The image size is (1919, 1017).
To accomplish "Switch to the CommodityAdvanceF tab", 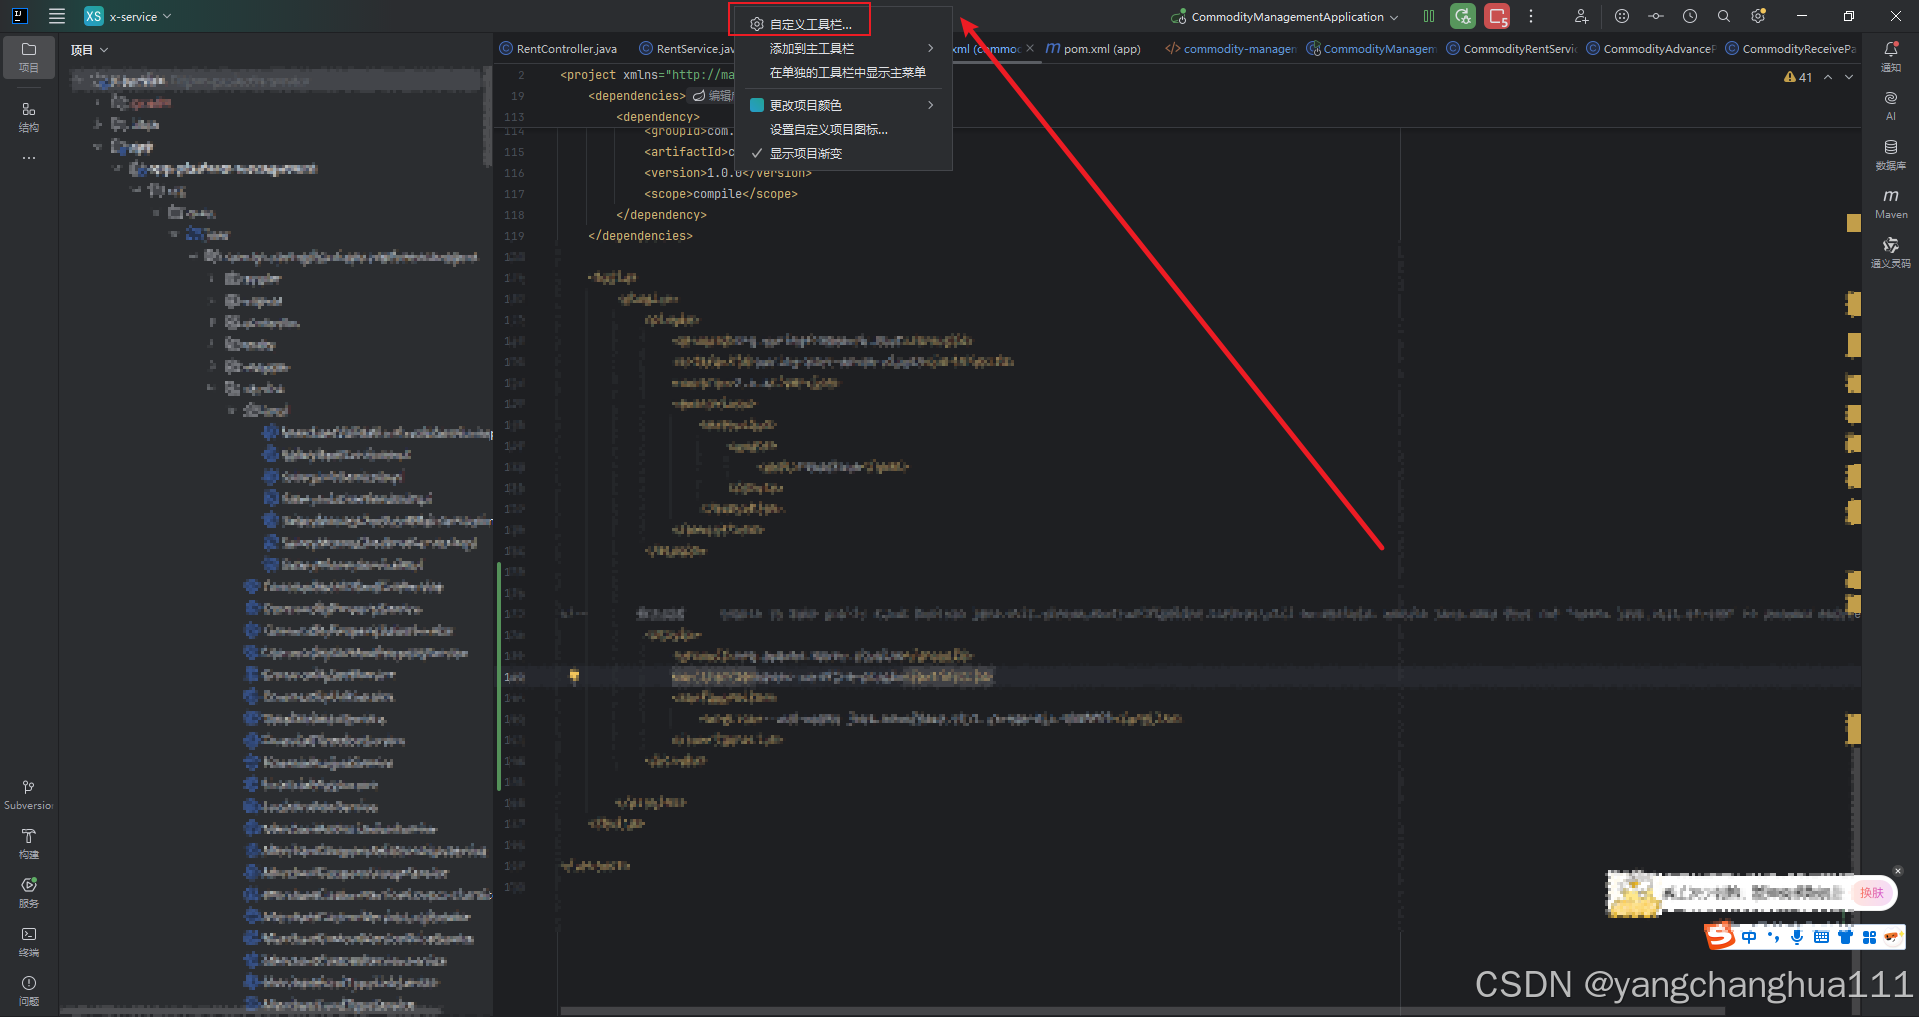I will pyautogui.click(x=1650, y=49).
